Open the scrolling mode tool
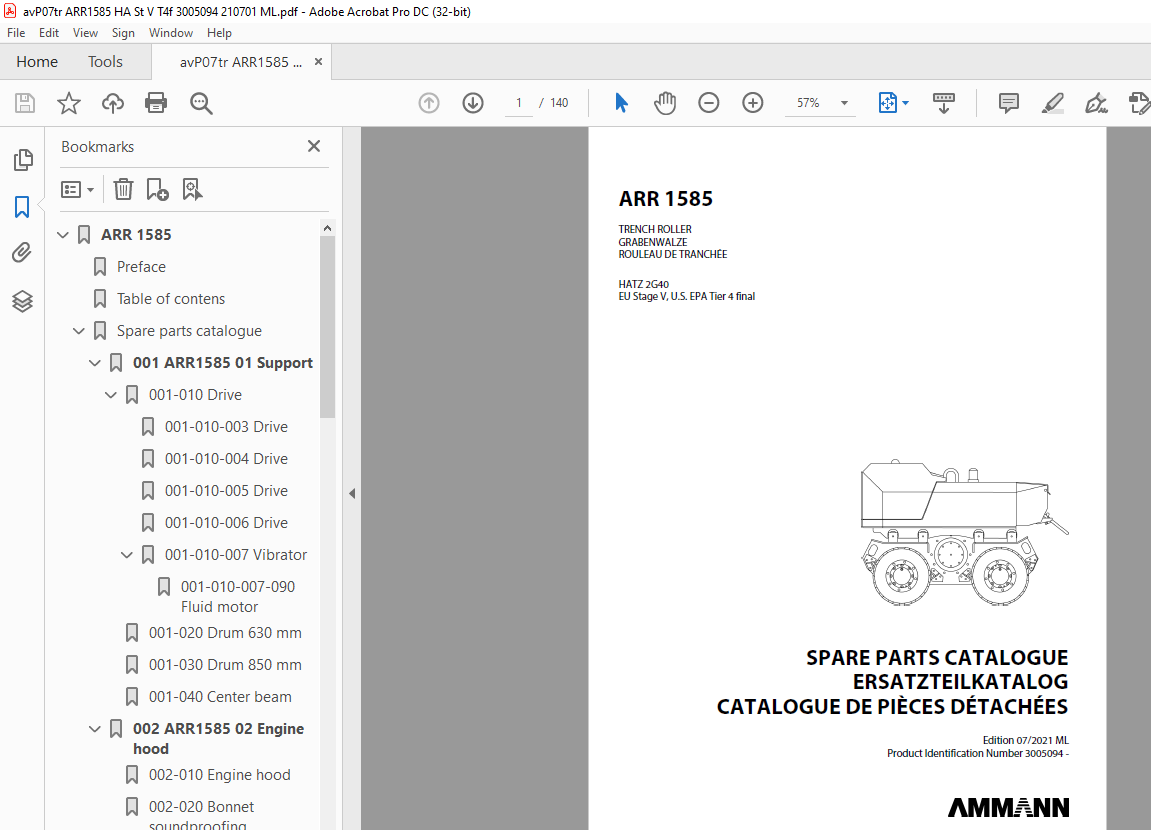This screenshot has width=1151, height=830. pos(943,103)
